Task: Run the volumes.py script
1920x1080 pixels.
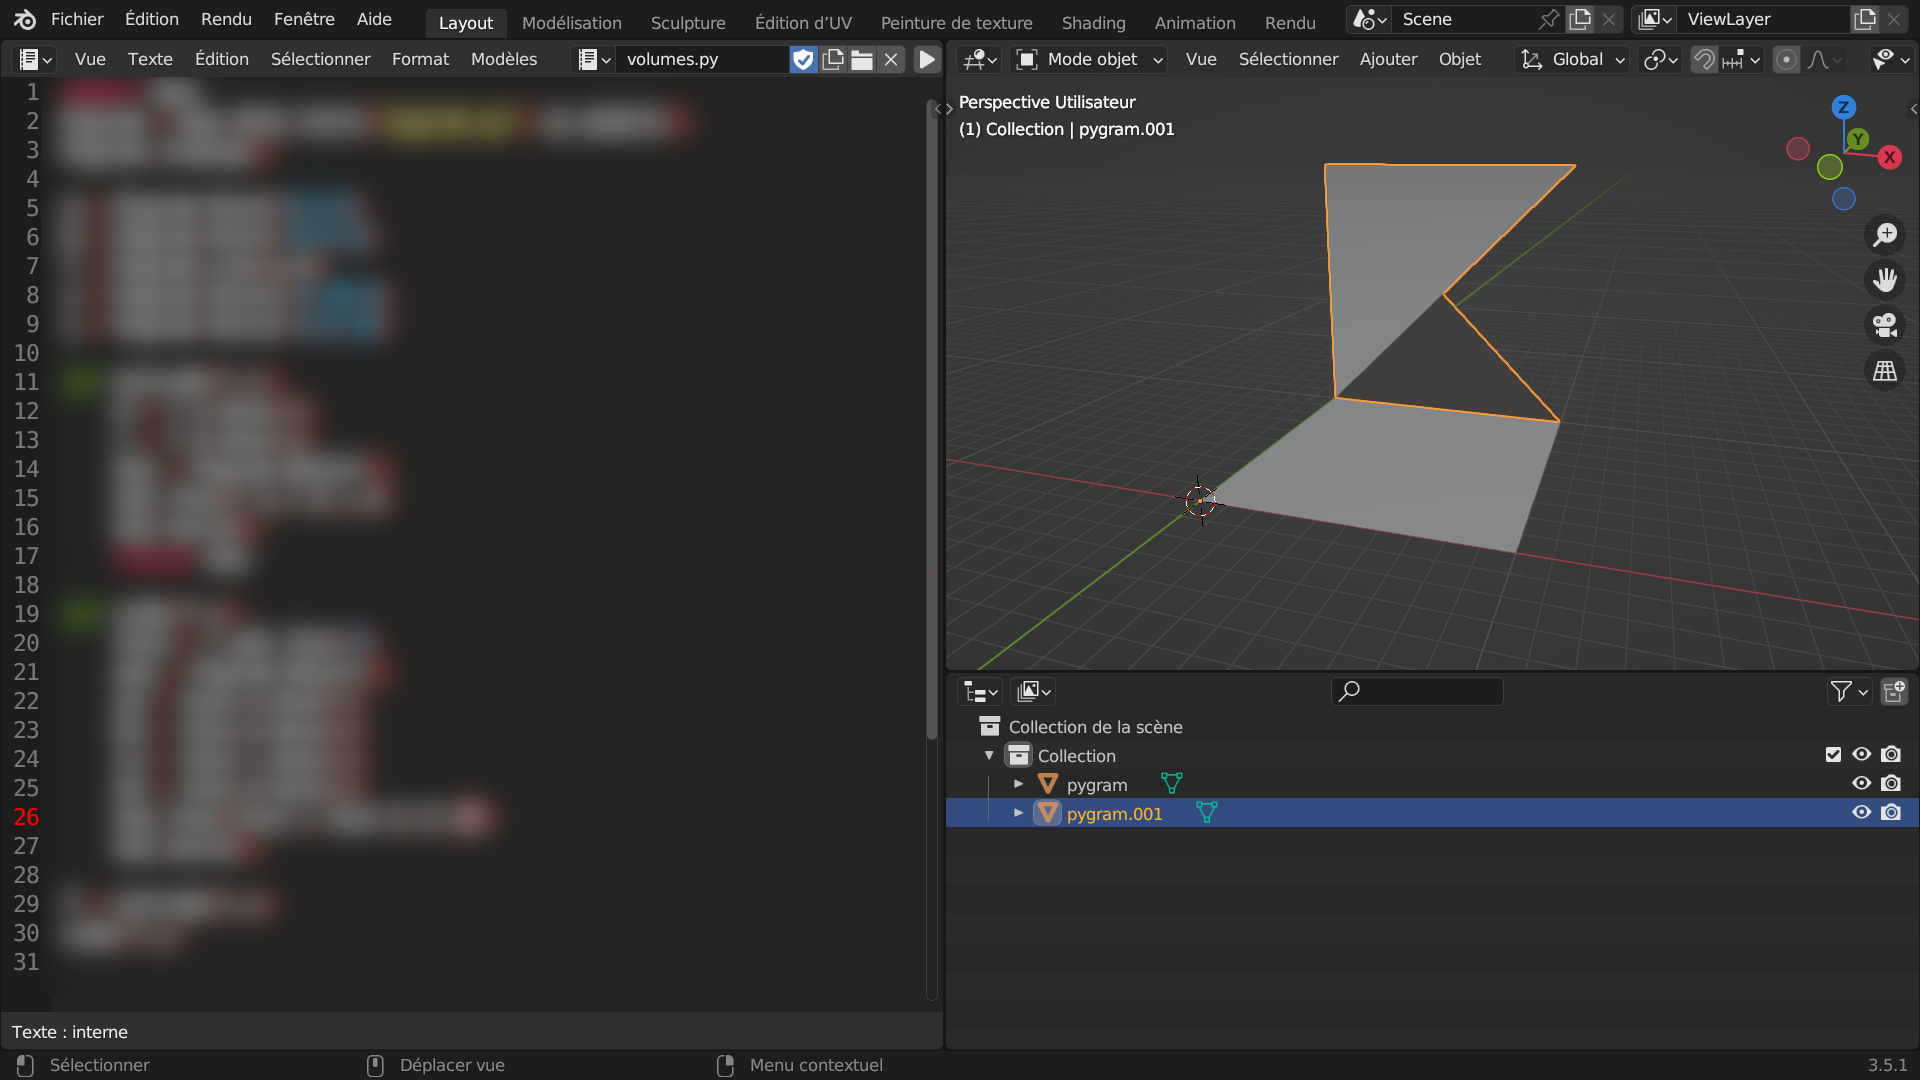Action: point(927,60)
